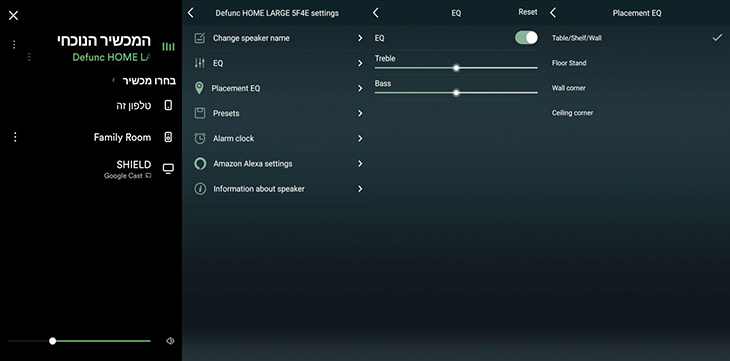
Task: Click the Placement EQ location pin icon
Action: (199, 88)
